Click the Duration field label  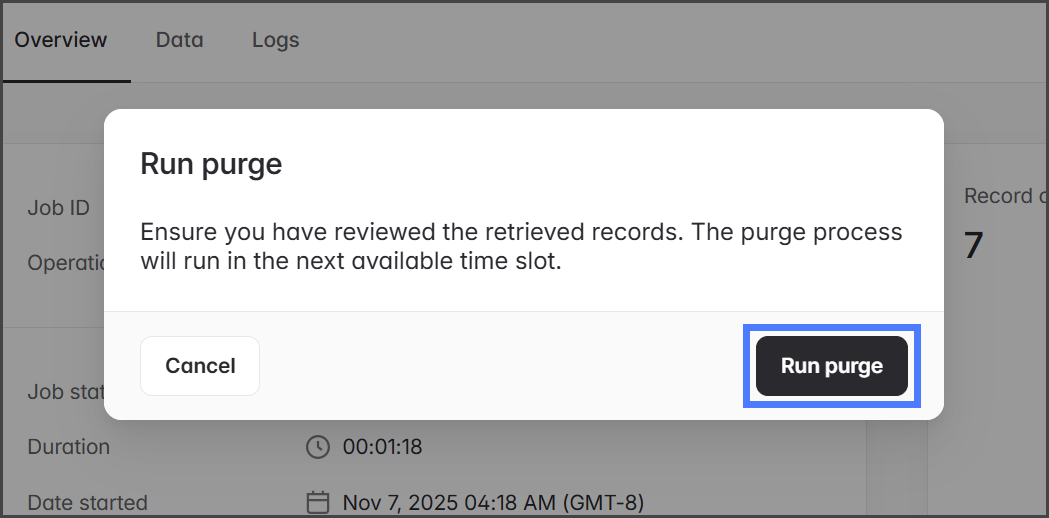point(68,447)
